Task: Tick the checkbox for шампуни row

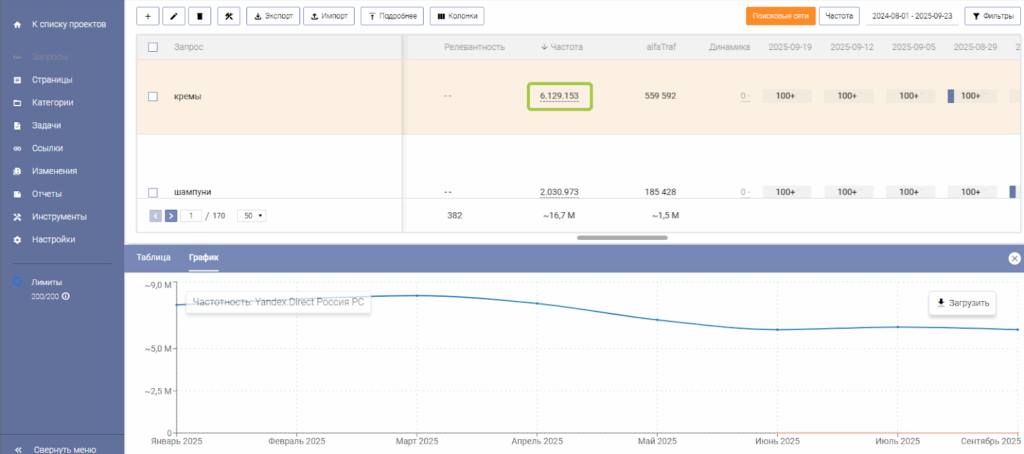Action: click(153, 192)
